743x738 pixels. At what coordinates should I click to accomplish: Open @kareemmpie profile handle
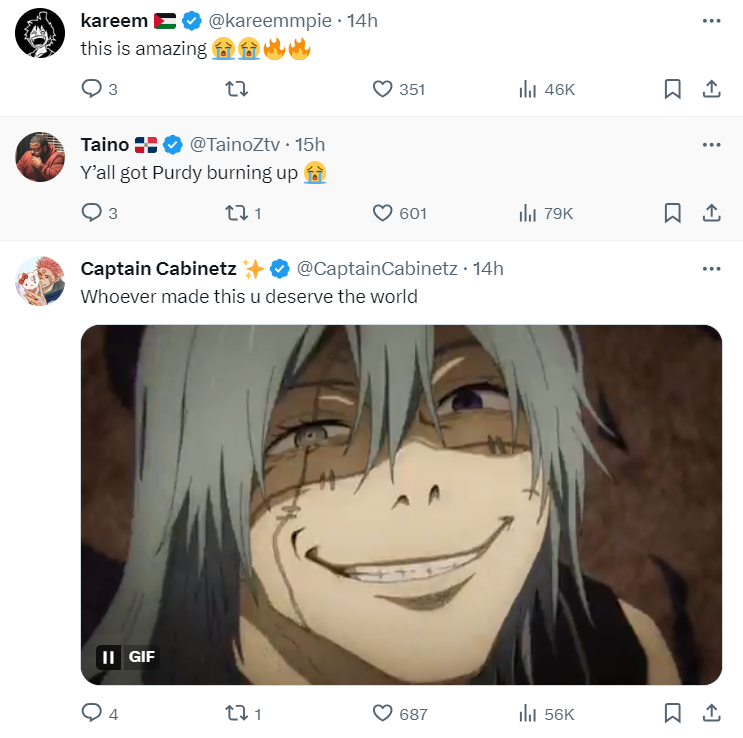269,21
